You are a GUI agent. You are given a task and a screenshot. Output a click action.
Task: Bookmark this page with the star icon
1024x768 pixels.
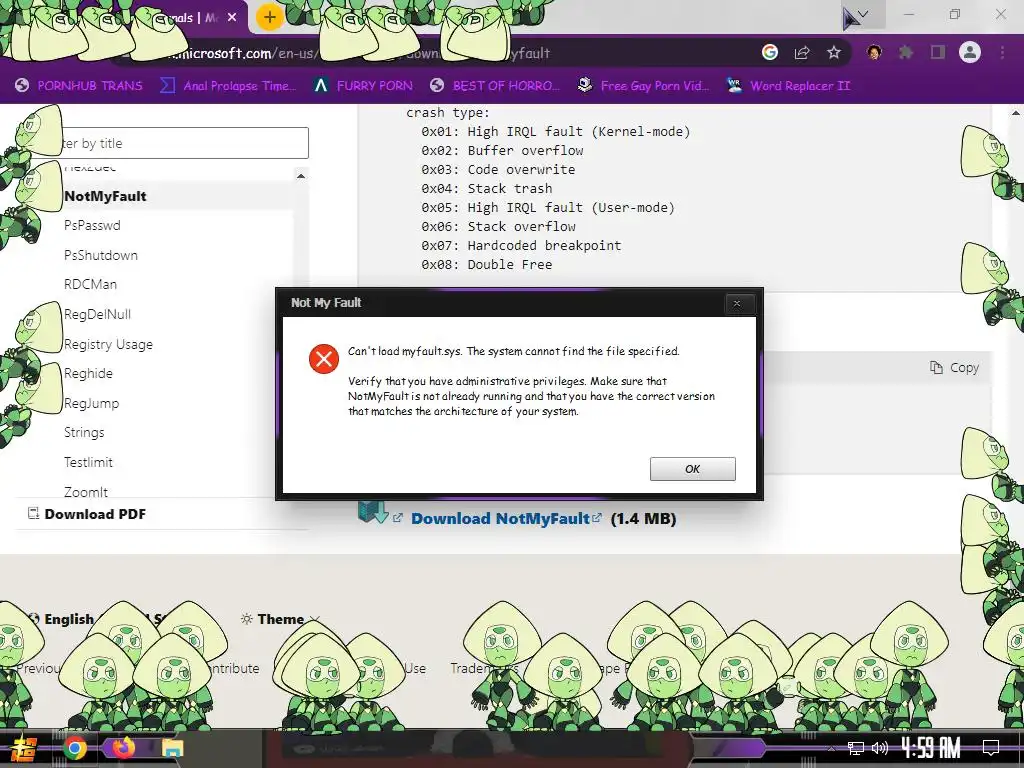834,52
